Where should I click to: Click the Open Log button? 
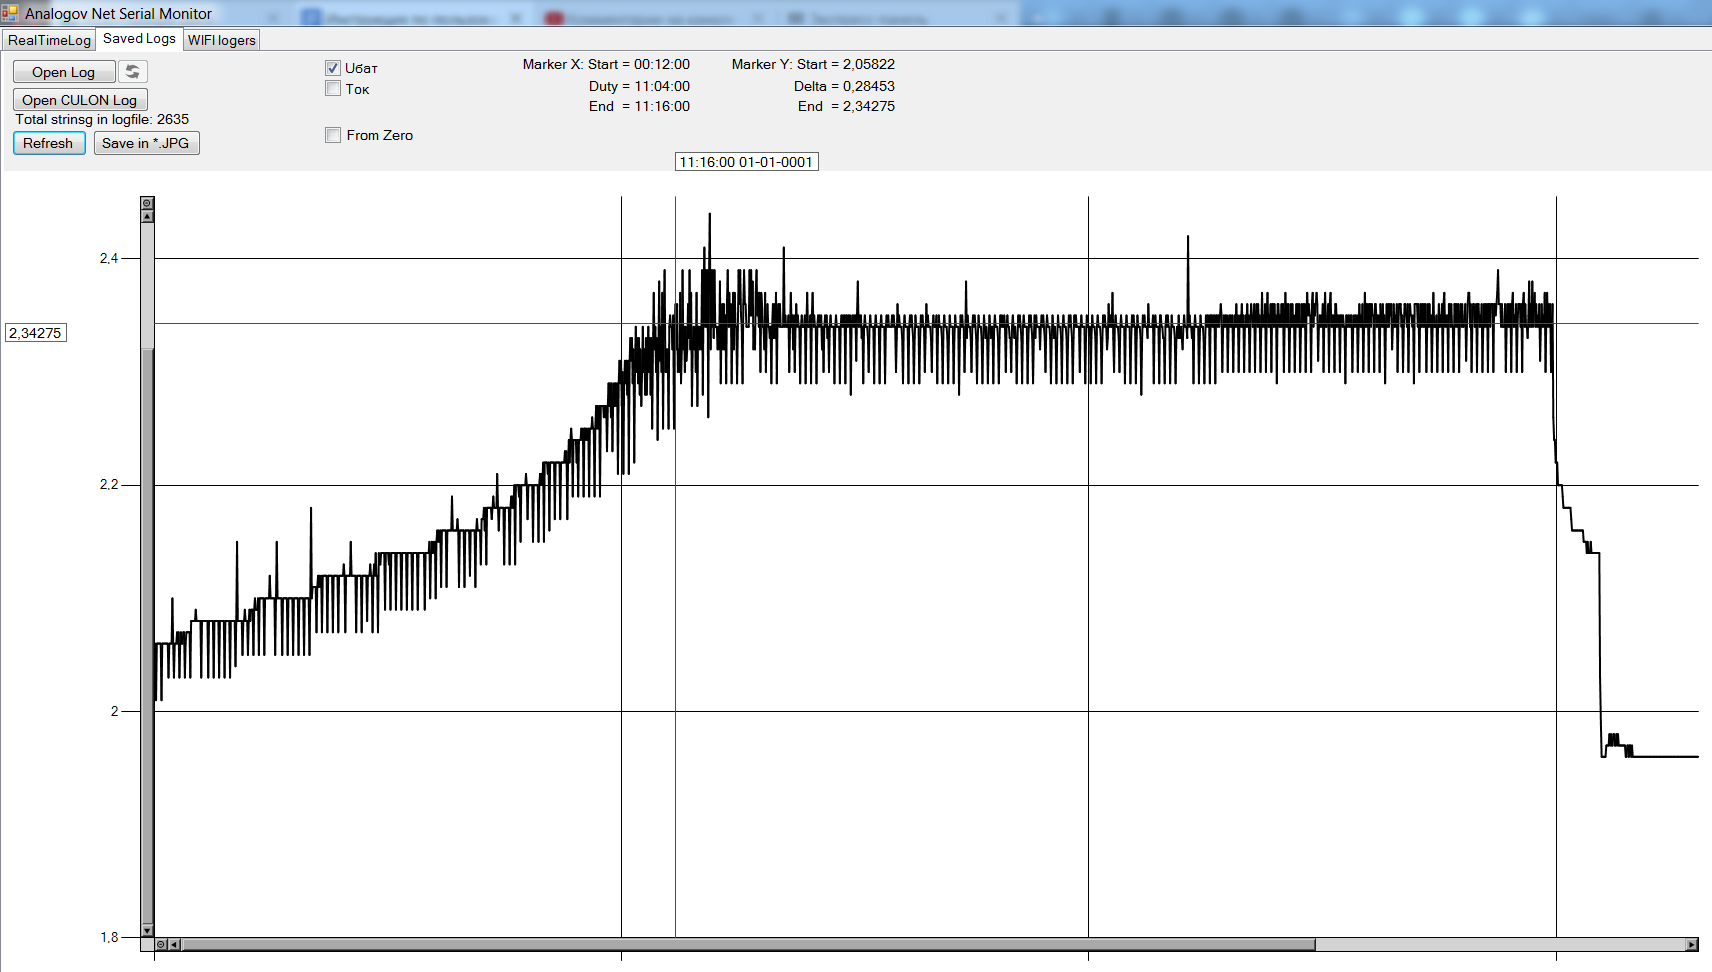tap(63, 72)
